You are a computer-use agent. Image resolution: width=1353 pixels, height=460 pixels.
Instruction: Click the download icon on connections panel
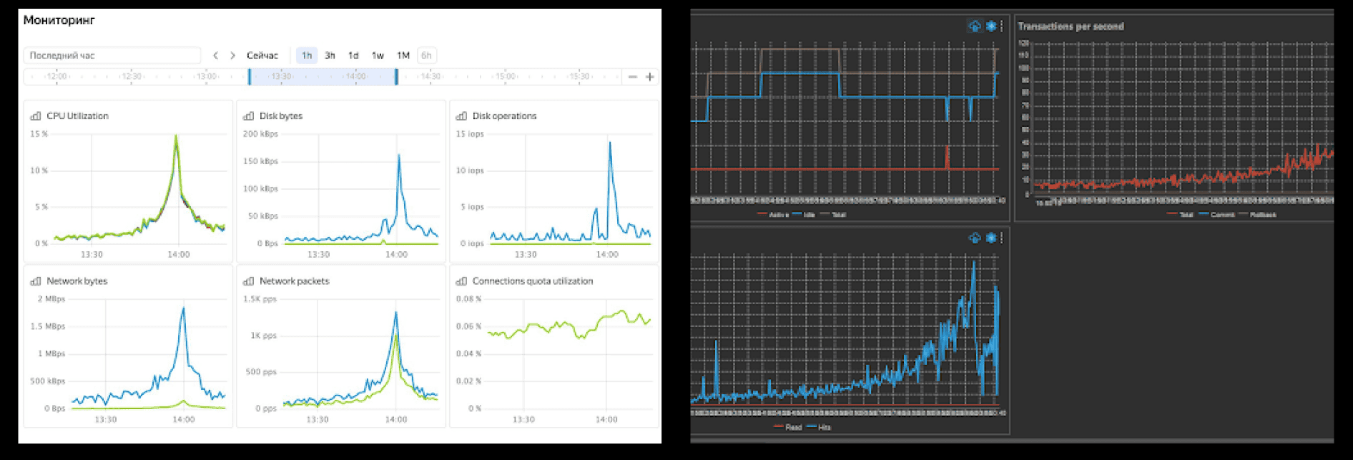tap(975, 26)
